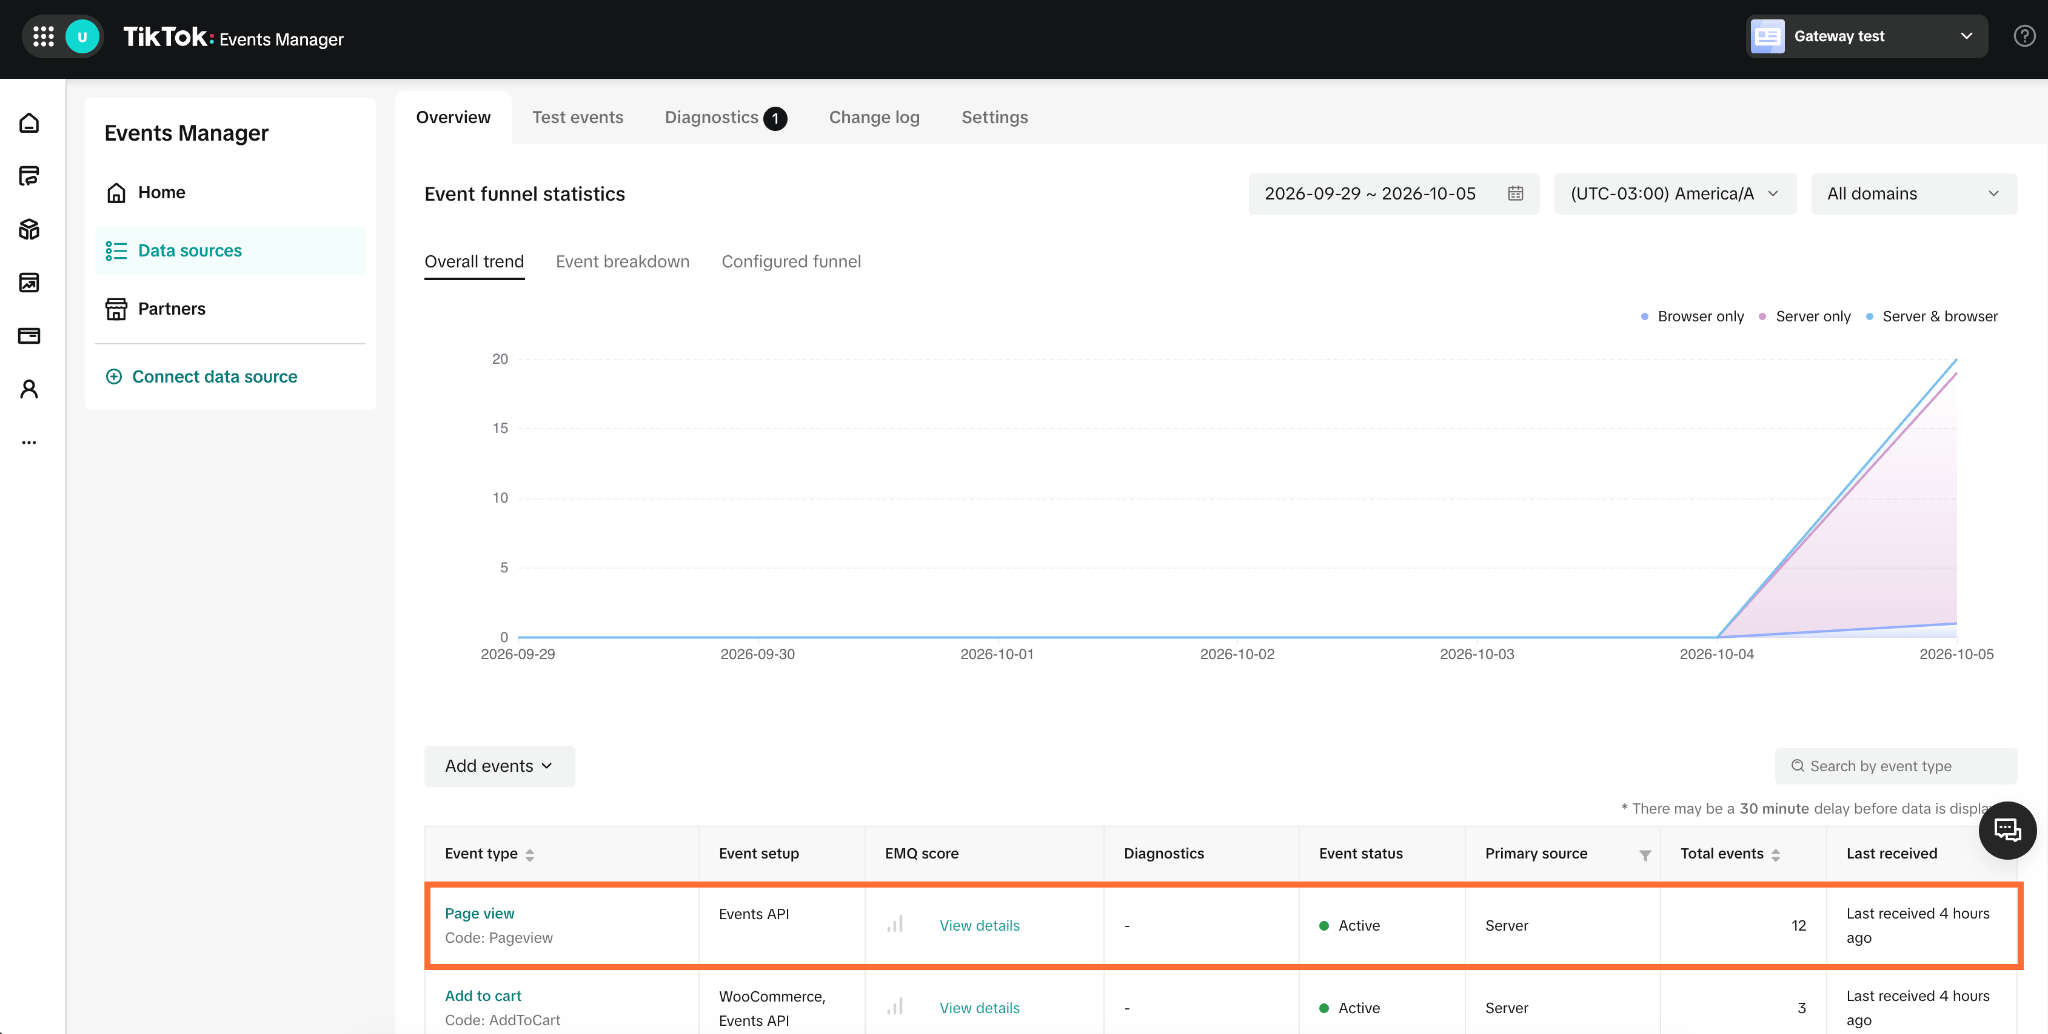Open the home icon in left rail

tap(29, 123)
